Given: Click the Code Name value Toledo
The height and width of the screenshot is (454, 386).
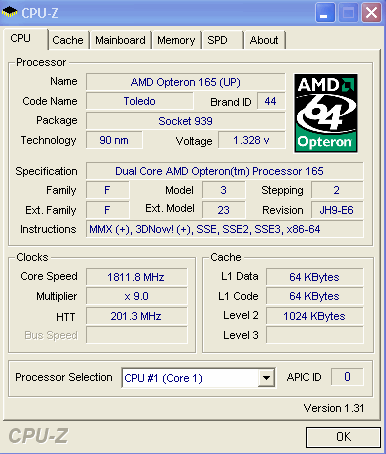Looking at the screenshot, I should click(140, 101).
